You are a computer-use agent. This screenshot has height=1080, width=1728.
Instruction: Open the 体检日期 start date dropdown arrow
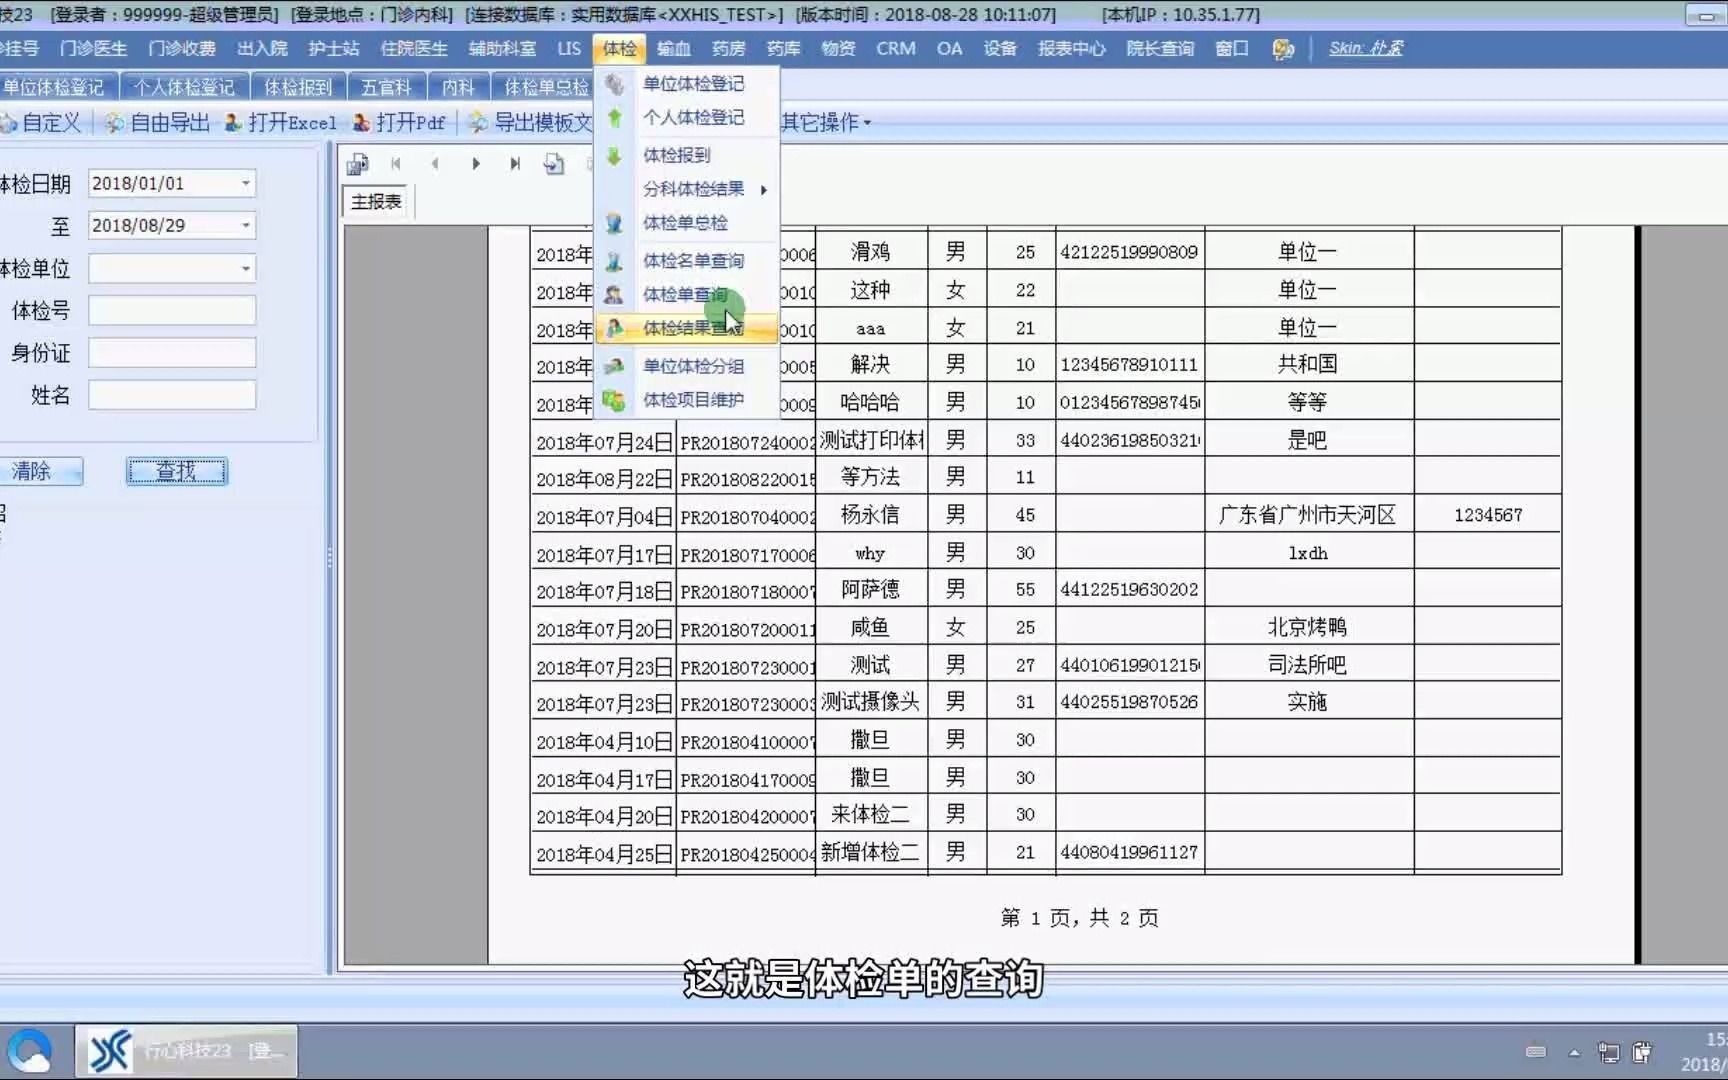coord(245,183)
